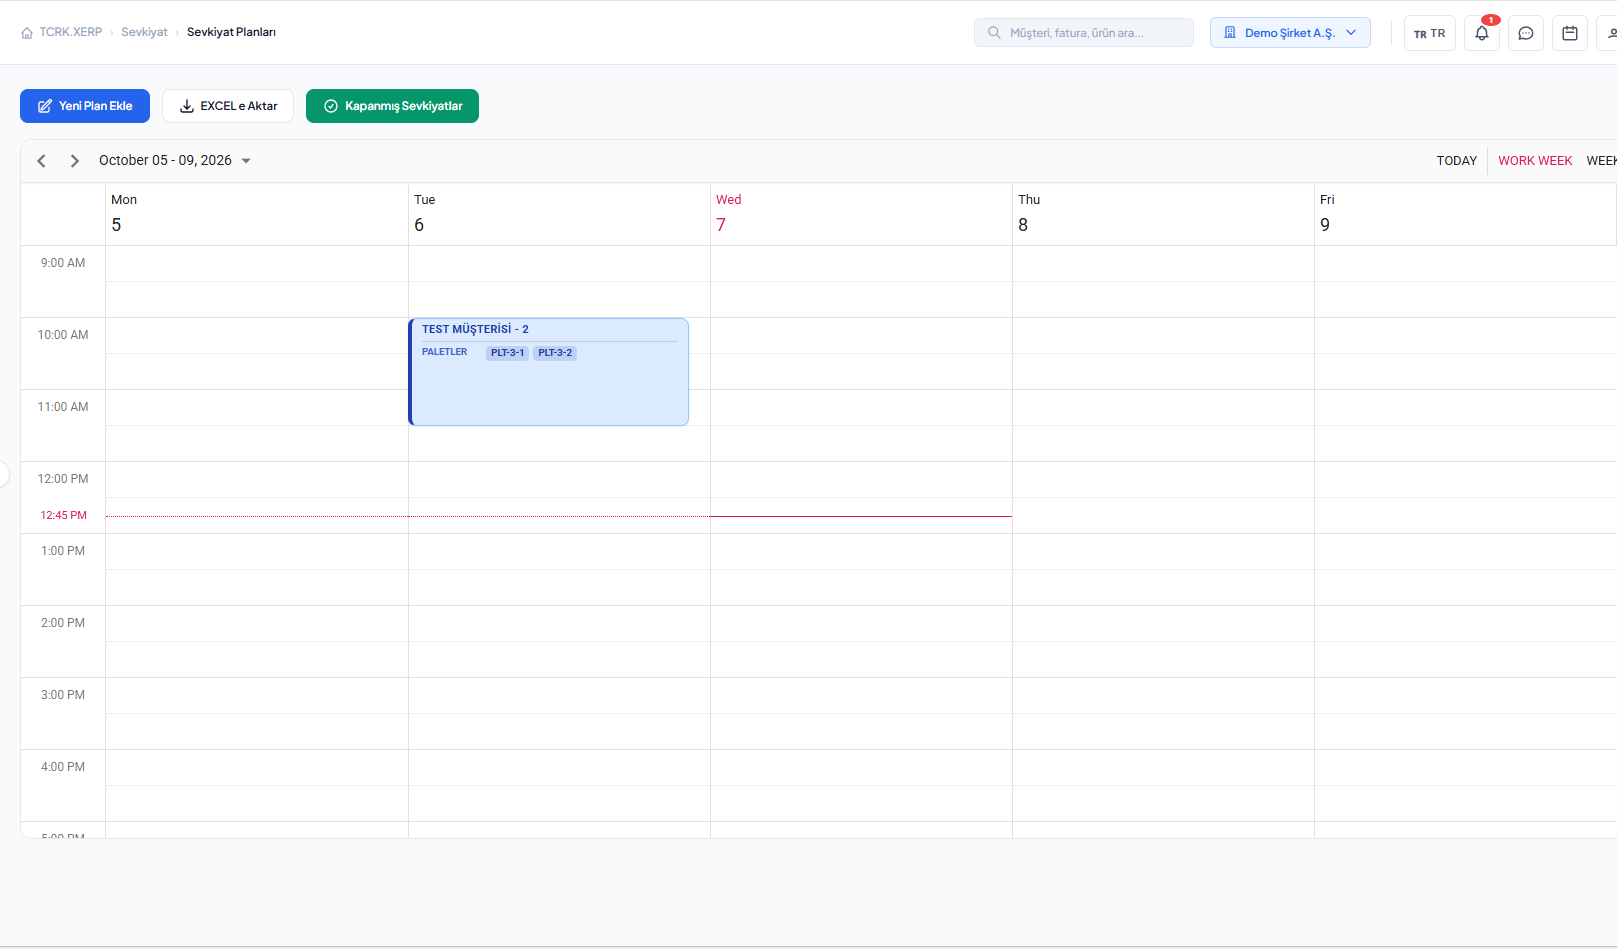Switch language with TR button
The width and height of the screenshot is (1617, 949).
[x=1430, y=33]
